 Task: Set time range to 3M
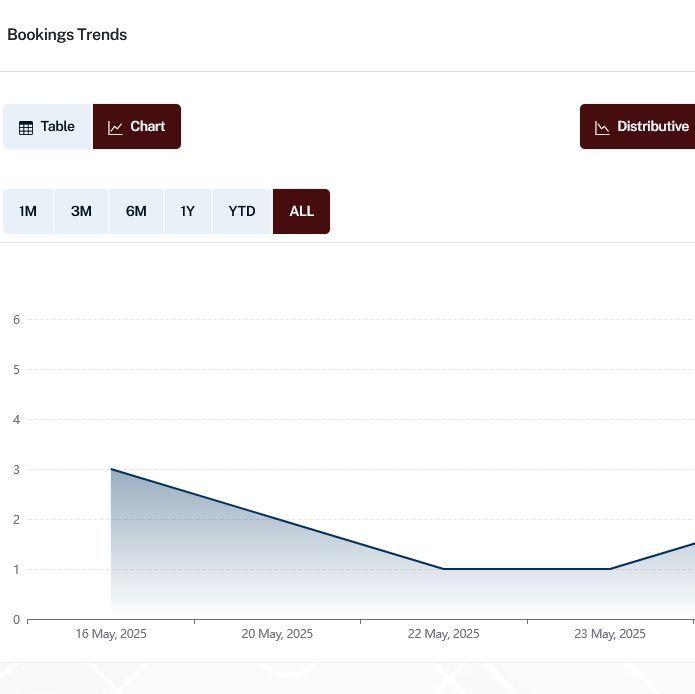(x=81, y=211)
